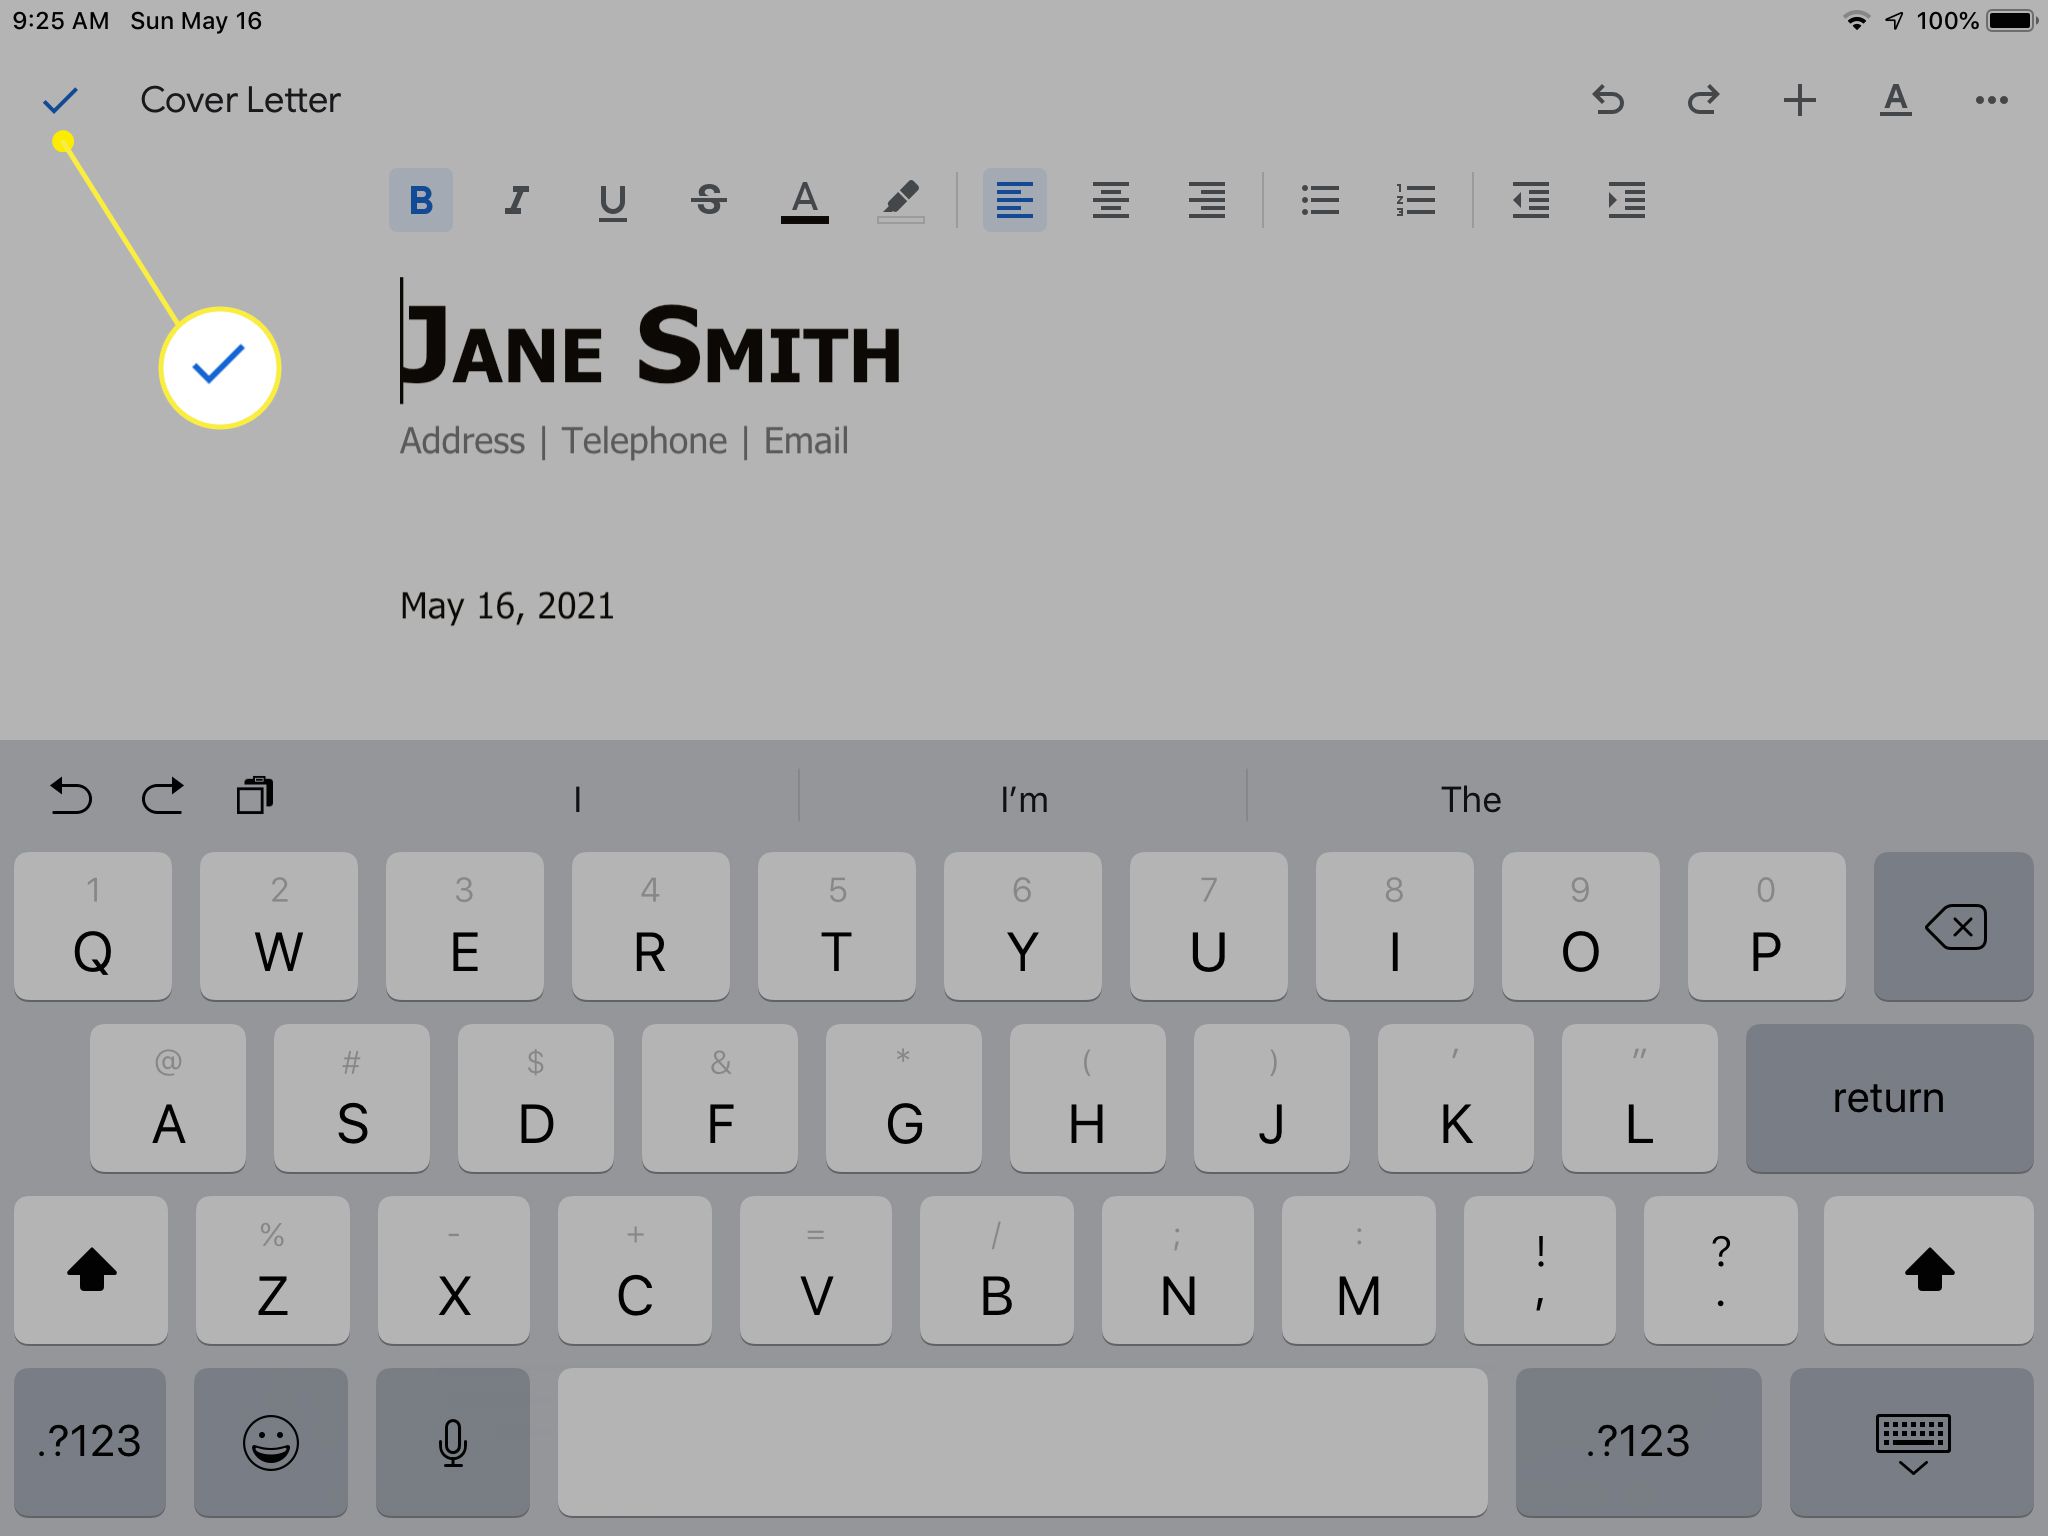Screen dimensions: 2048x1536
Task: Switch to numbers with right .?123 key
Action: [1638, 1442]
